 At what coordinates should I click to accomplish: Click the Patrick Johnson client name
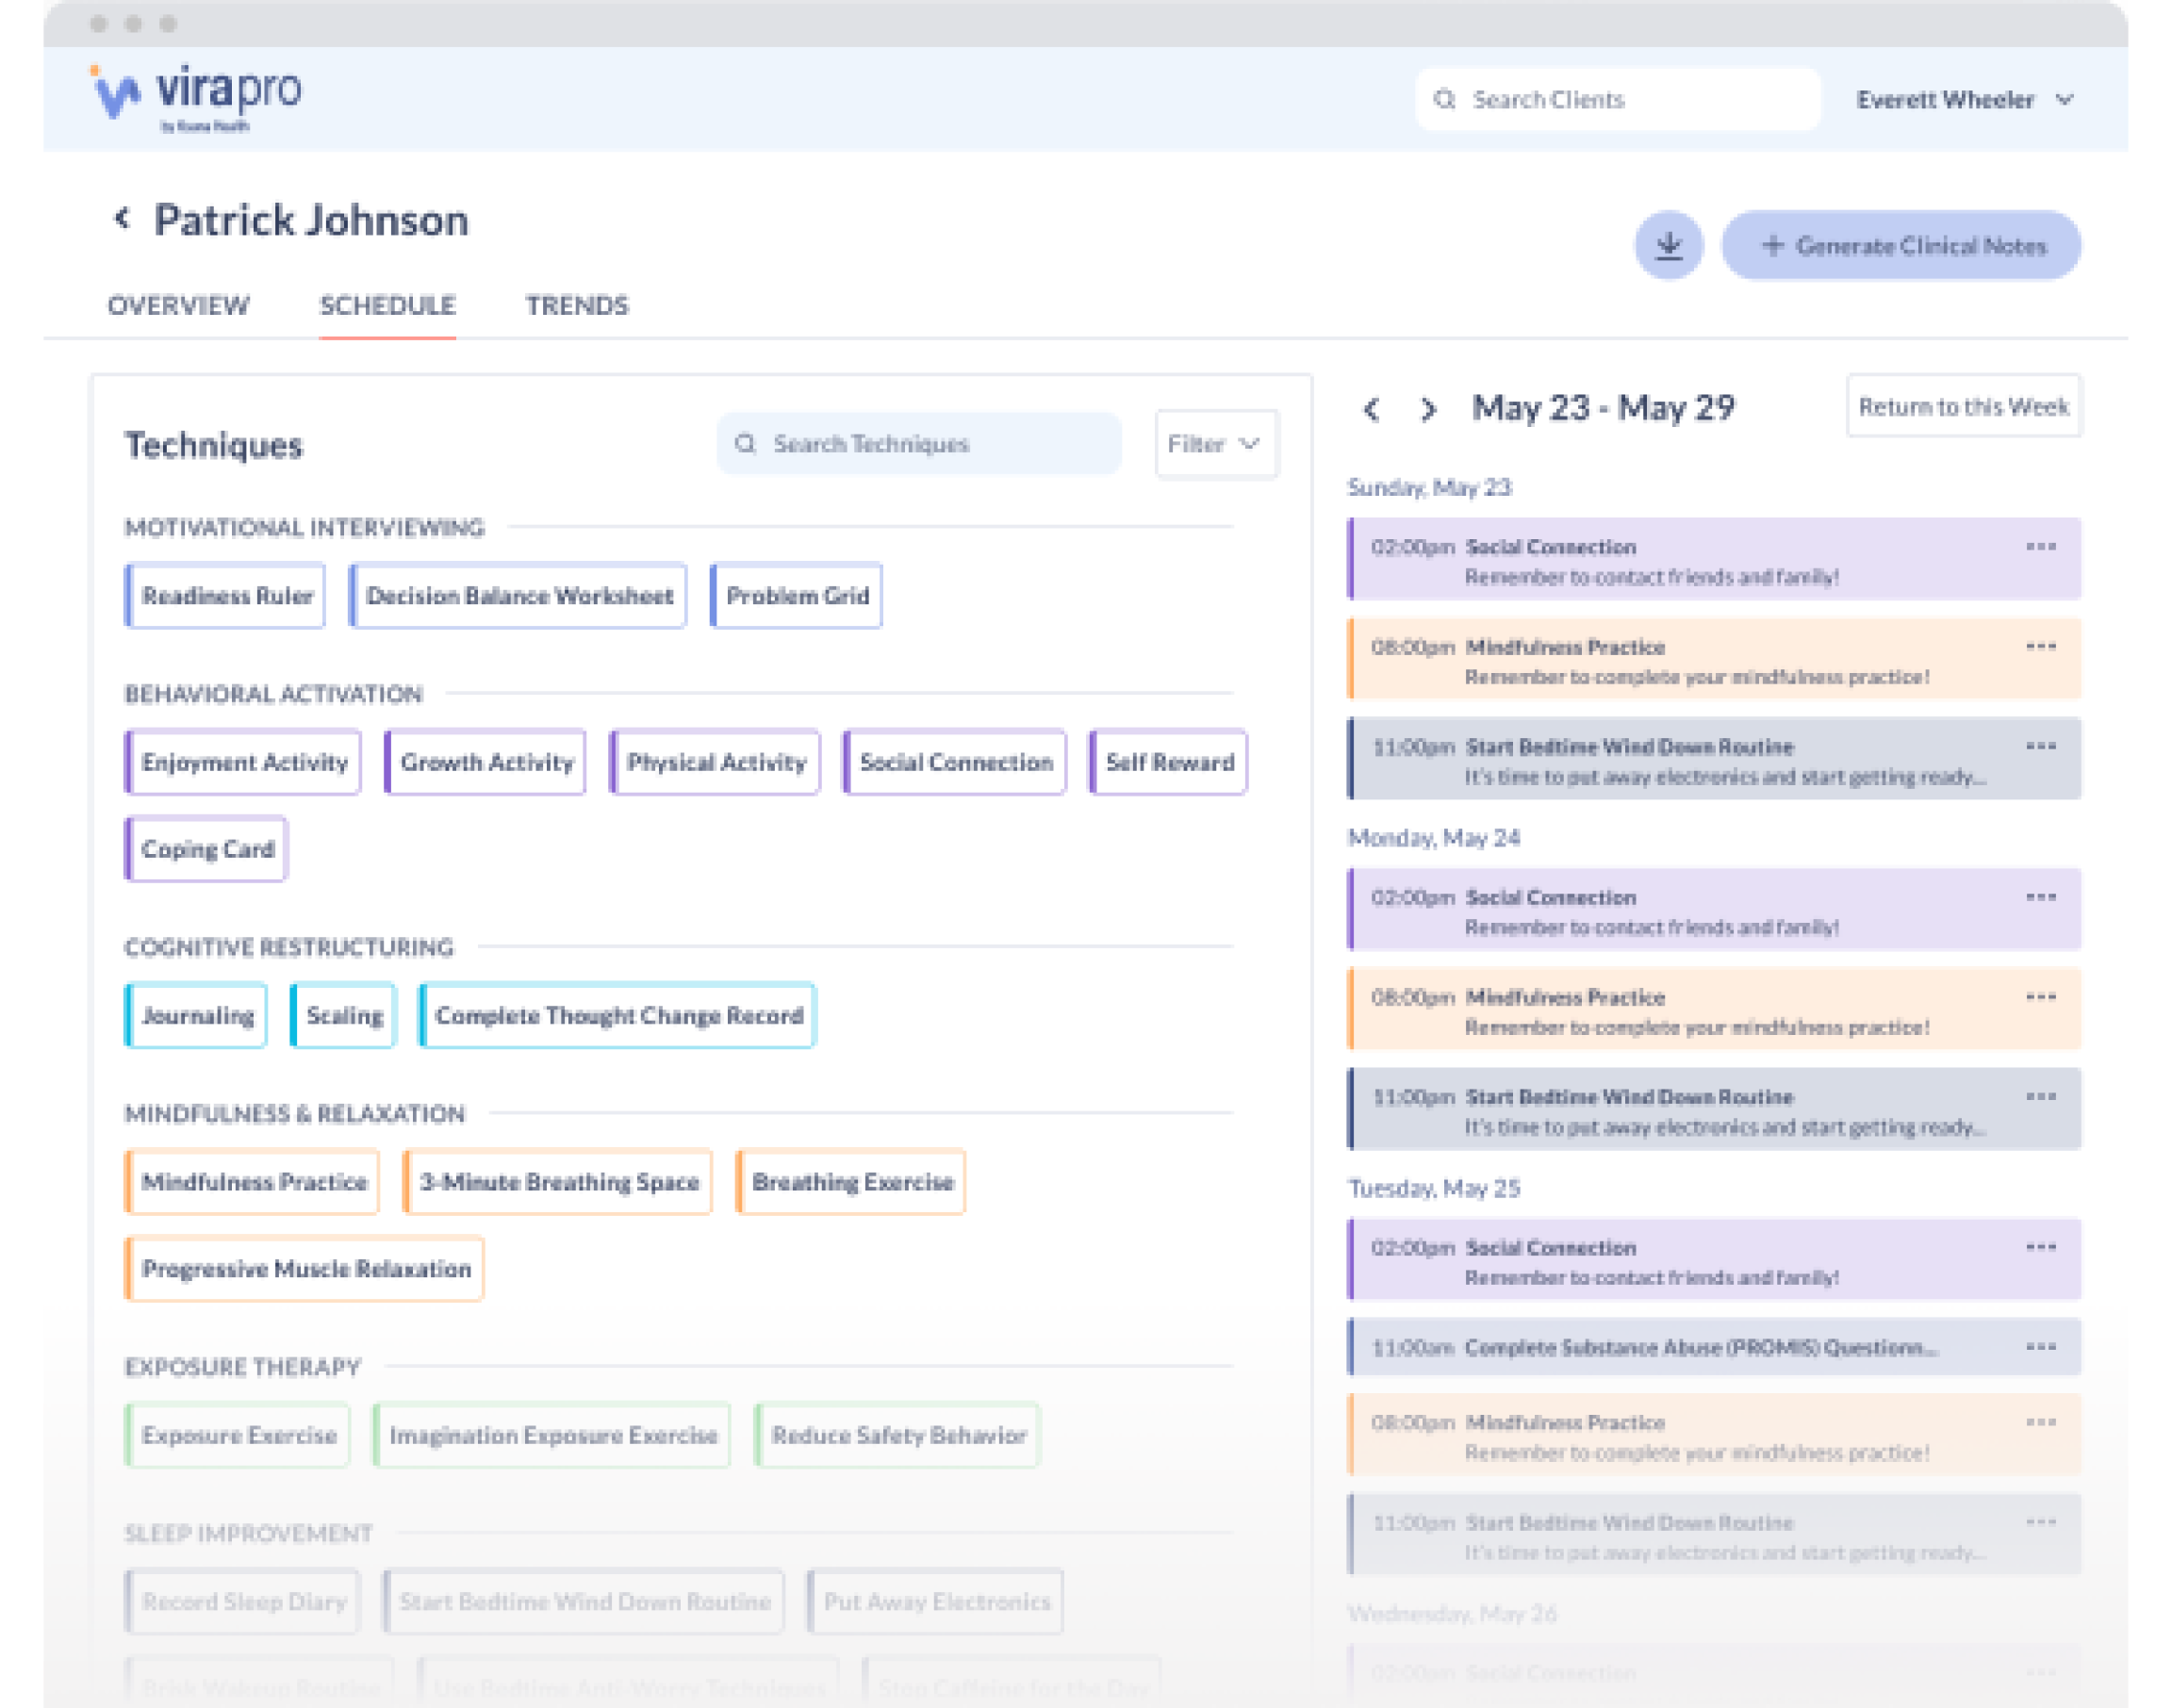click(311, 220)
